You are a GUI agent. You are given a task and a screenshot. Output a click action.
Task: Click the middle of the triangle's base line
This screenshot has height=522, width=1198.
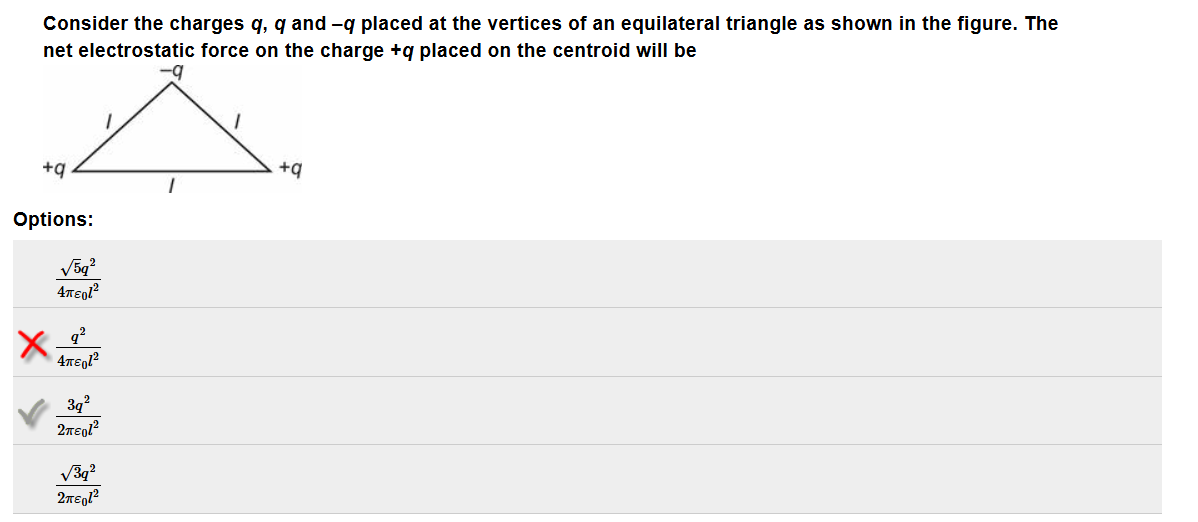click(x=173, y=172)
